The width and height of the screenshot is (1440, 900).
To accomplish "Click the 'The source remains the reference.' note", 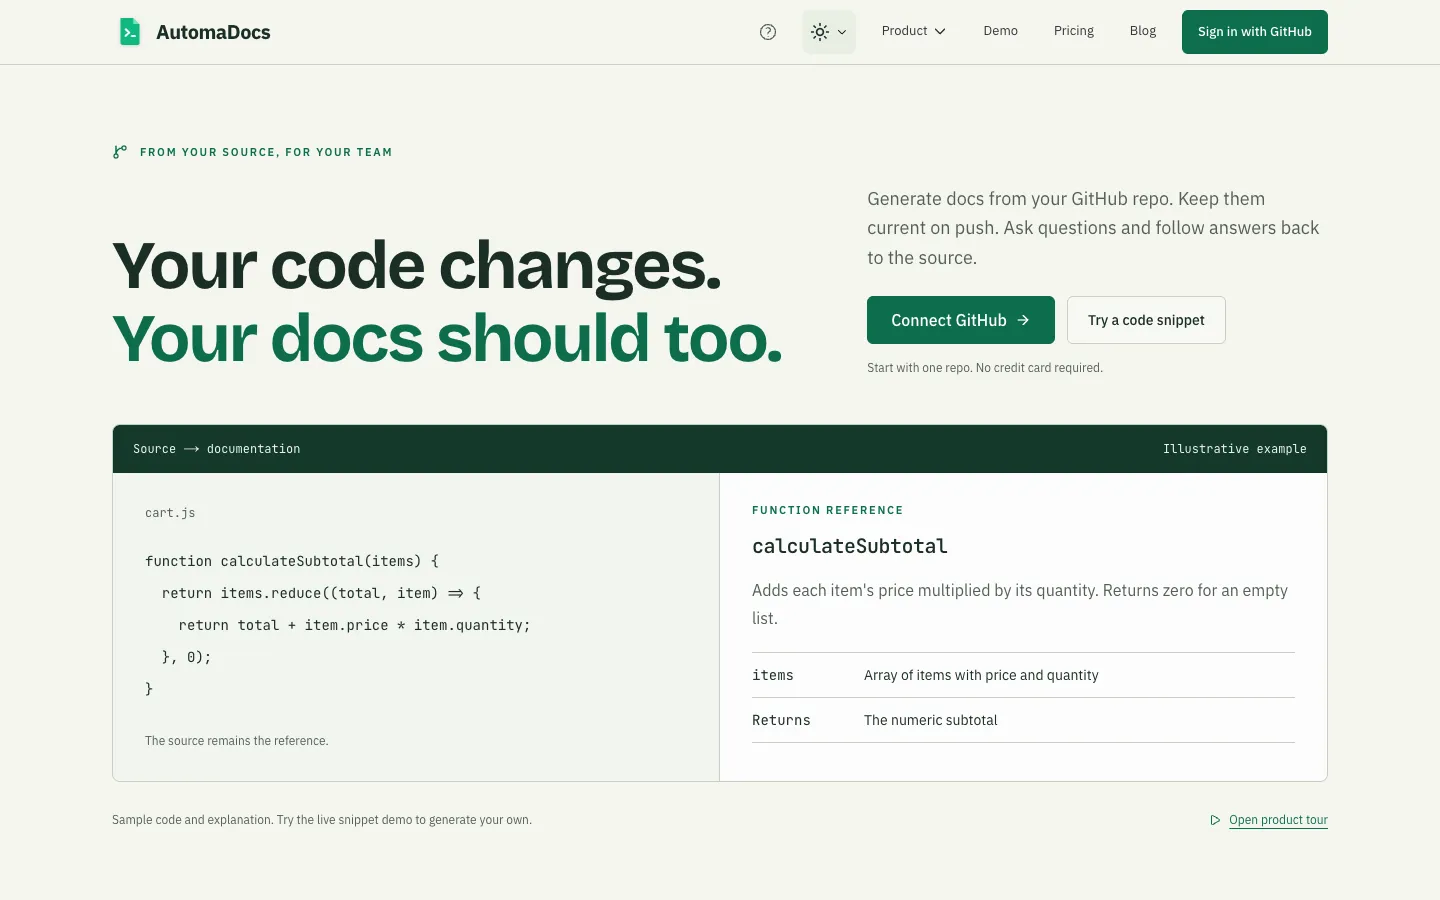I will click(237, 741).
